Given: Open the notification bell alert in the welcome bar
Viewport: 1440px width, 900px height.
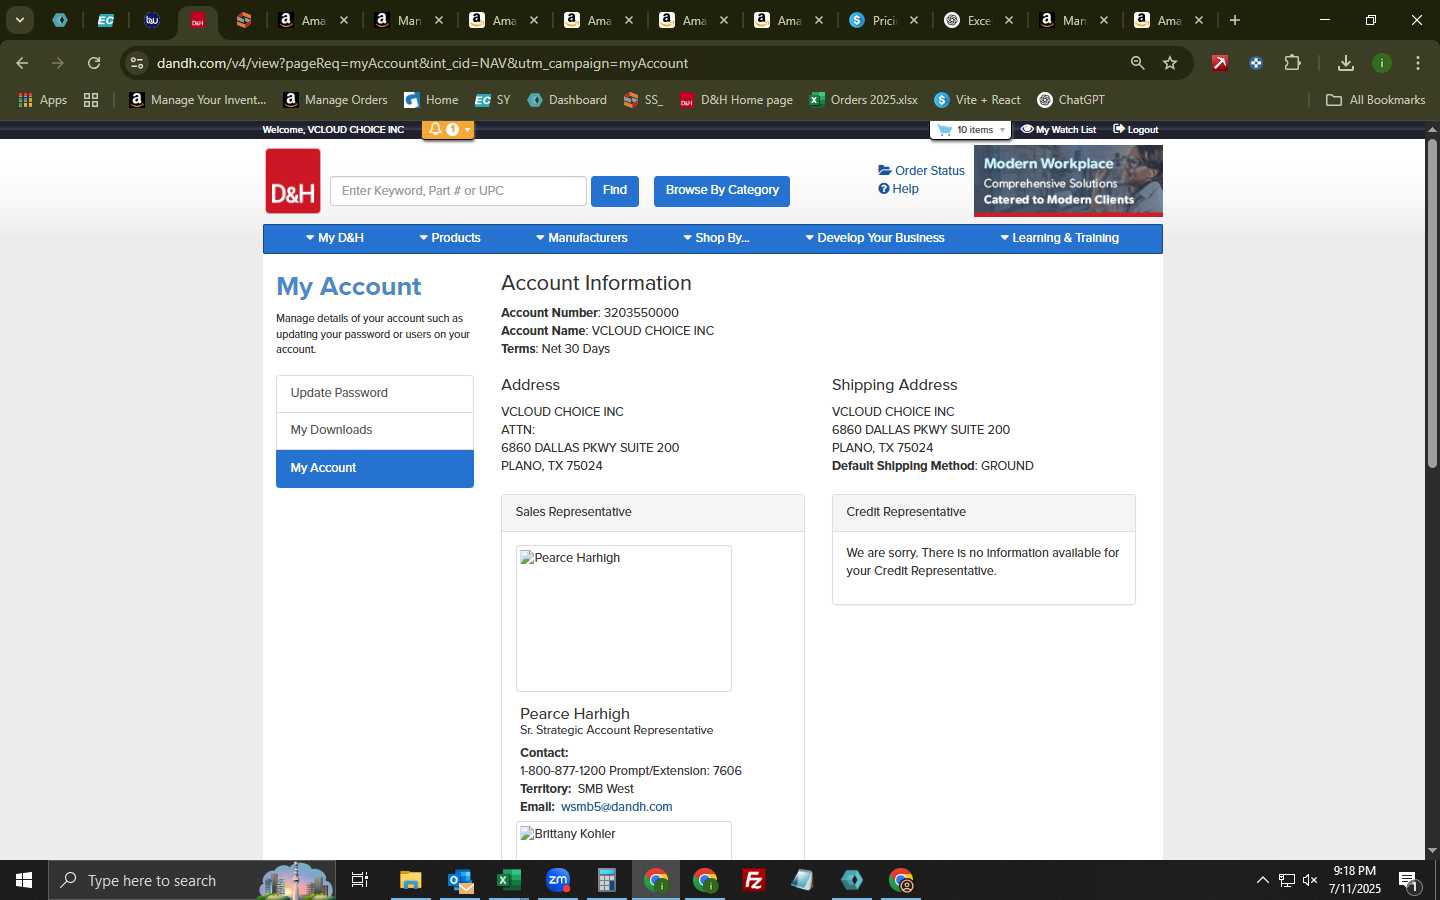Looking at the screenshot, I should coord(447,129).
